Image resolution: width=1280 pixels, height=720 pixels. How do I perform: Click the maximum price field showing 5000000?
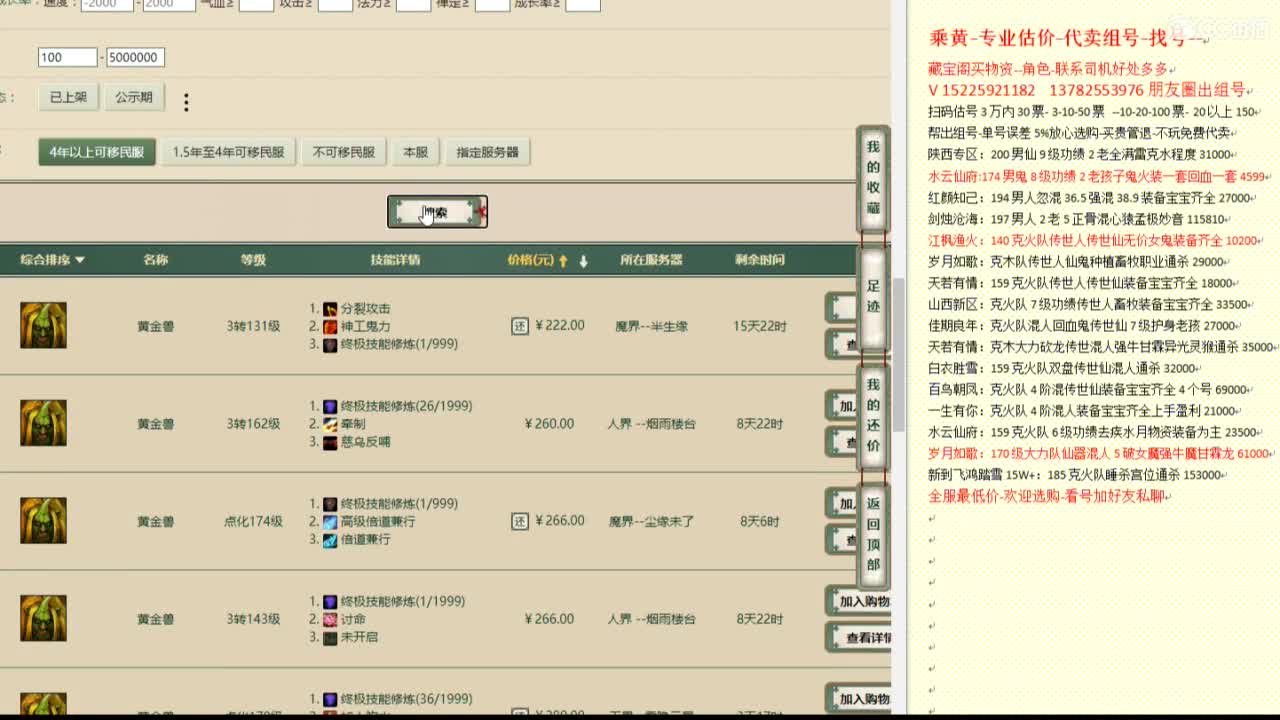(x=135, y=57)
